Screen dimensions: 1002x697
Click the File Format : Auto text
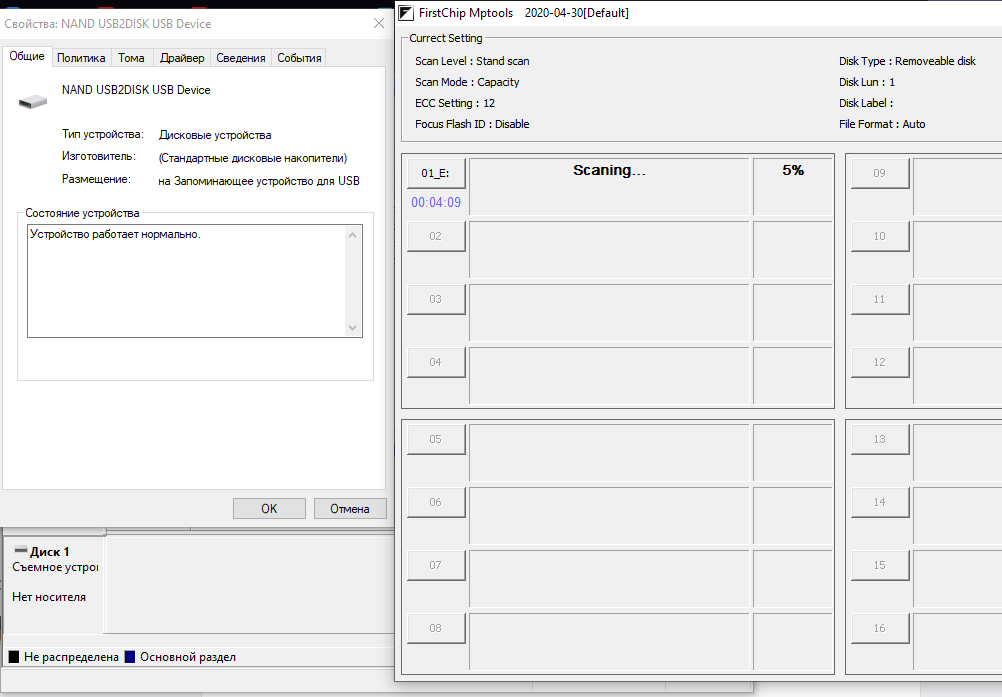(882, 125)
